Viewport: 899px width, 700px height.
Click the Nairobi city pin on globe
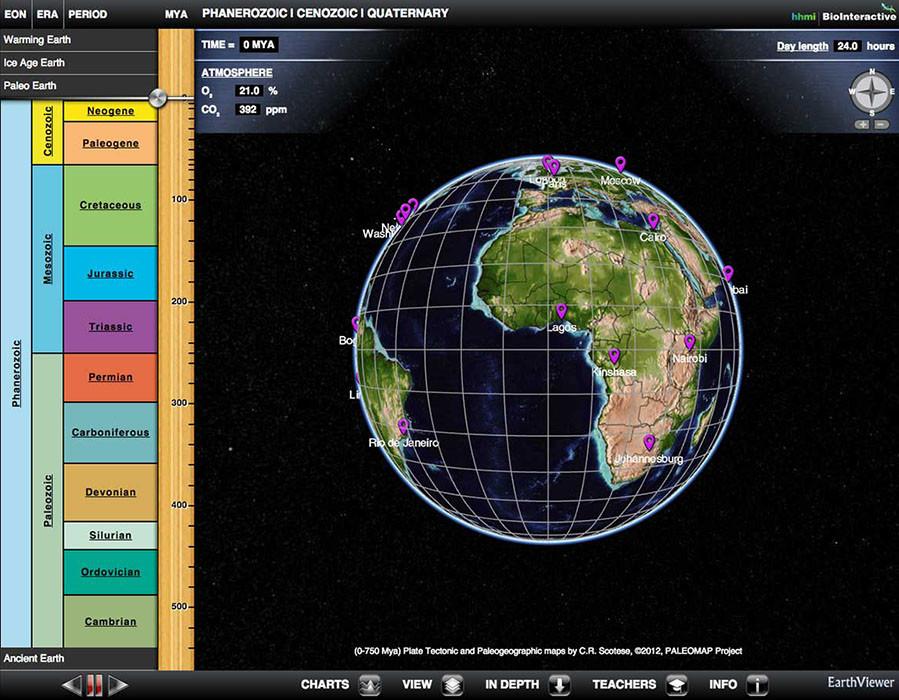point(689,342)
